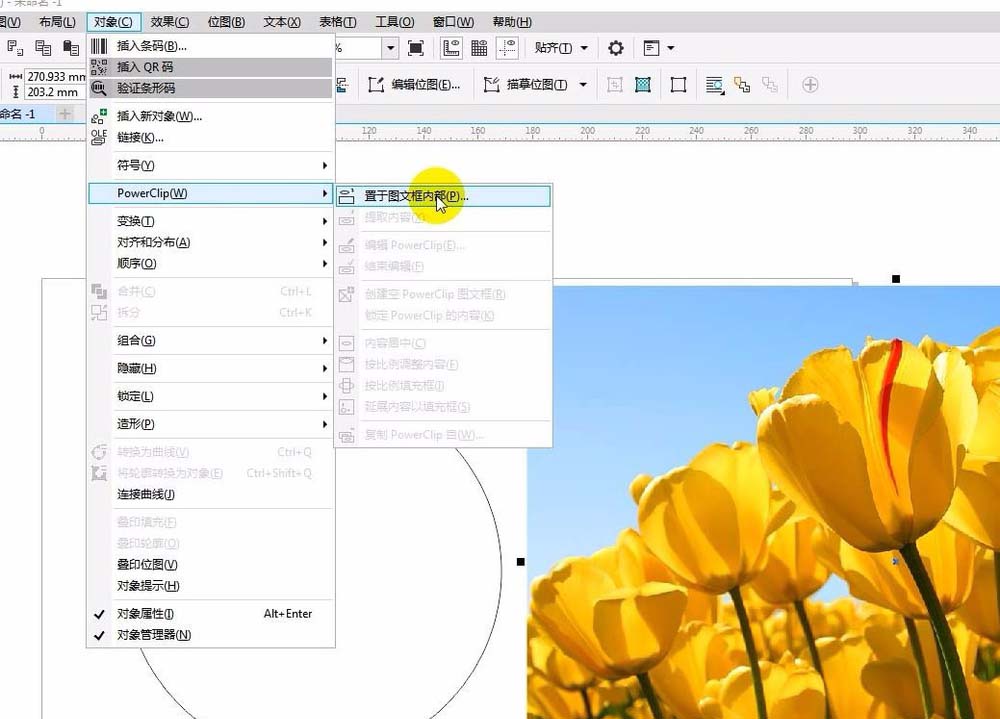1000x719 pixels.
Task: Click the 描摹位图 button
Action: coord(526,85)
